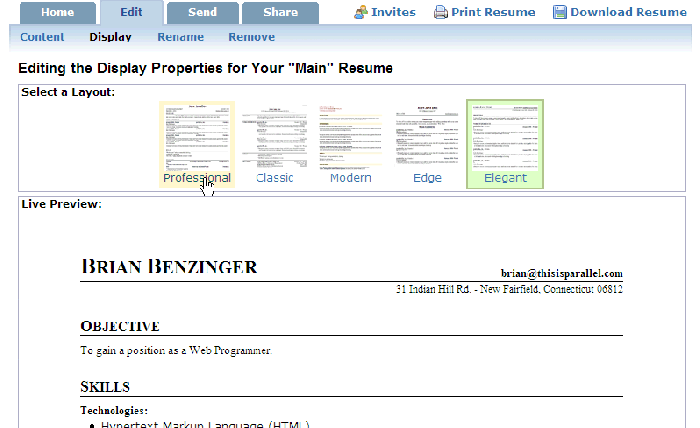Choose the Remove option
700x428 pixels.
(x=251, y=37)
